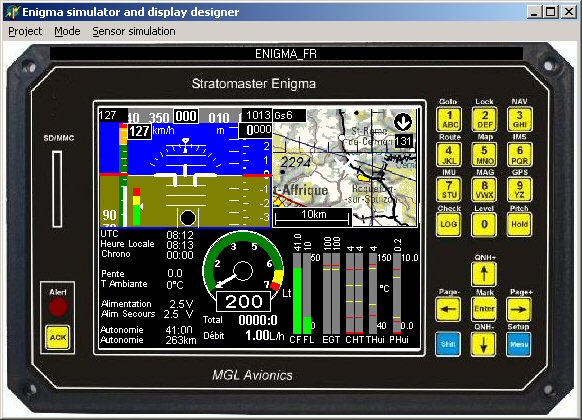Maximize the Enigma simulator window
The image size is (582, 420).
tap(551, 12)
